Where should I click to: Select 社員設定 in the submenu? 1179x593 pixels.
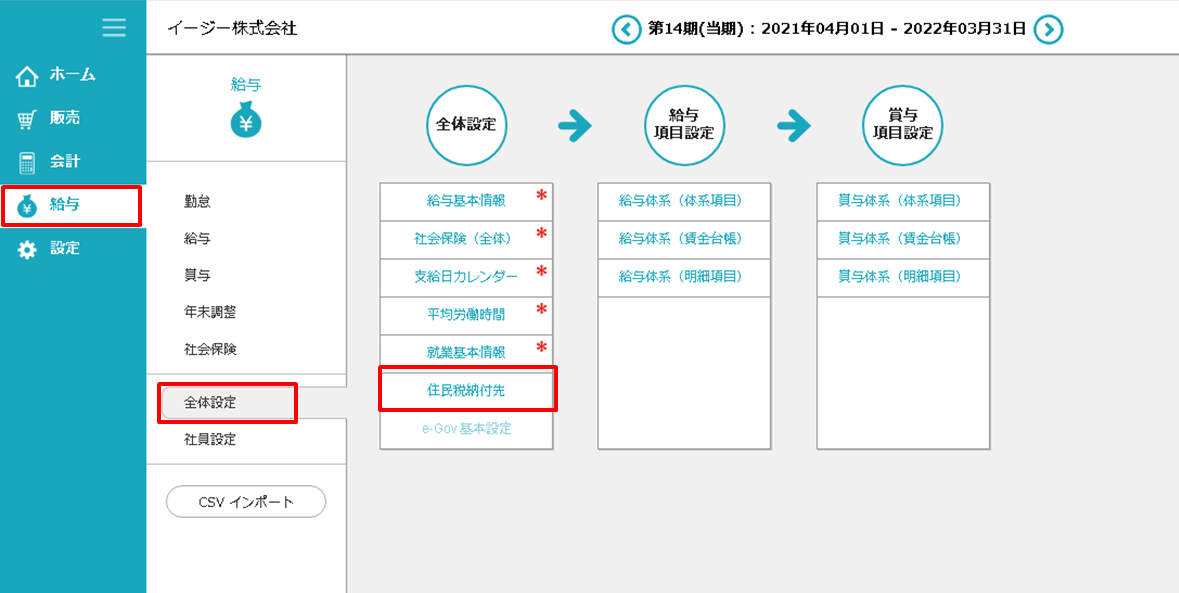(x=210, y=440)
